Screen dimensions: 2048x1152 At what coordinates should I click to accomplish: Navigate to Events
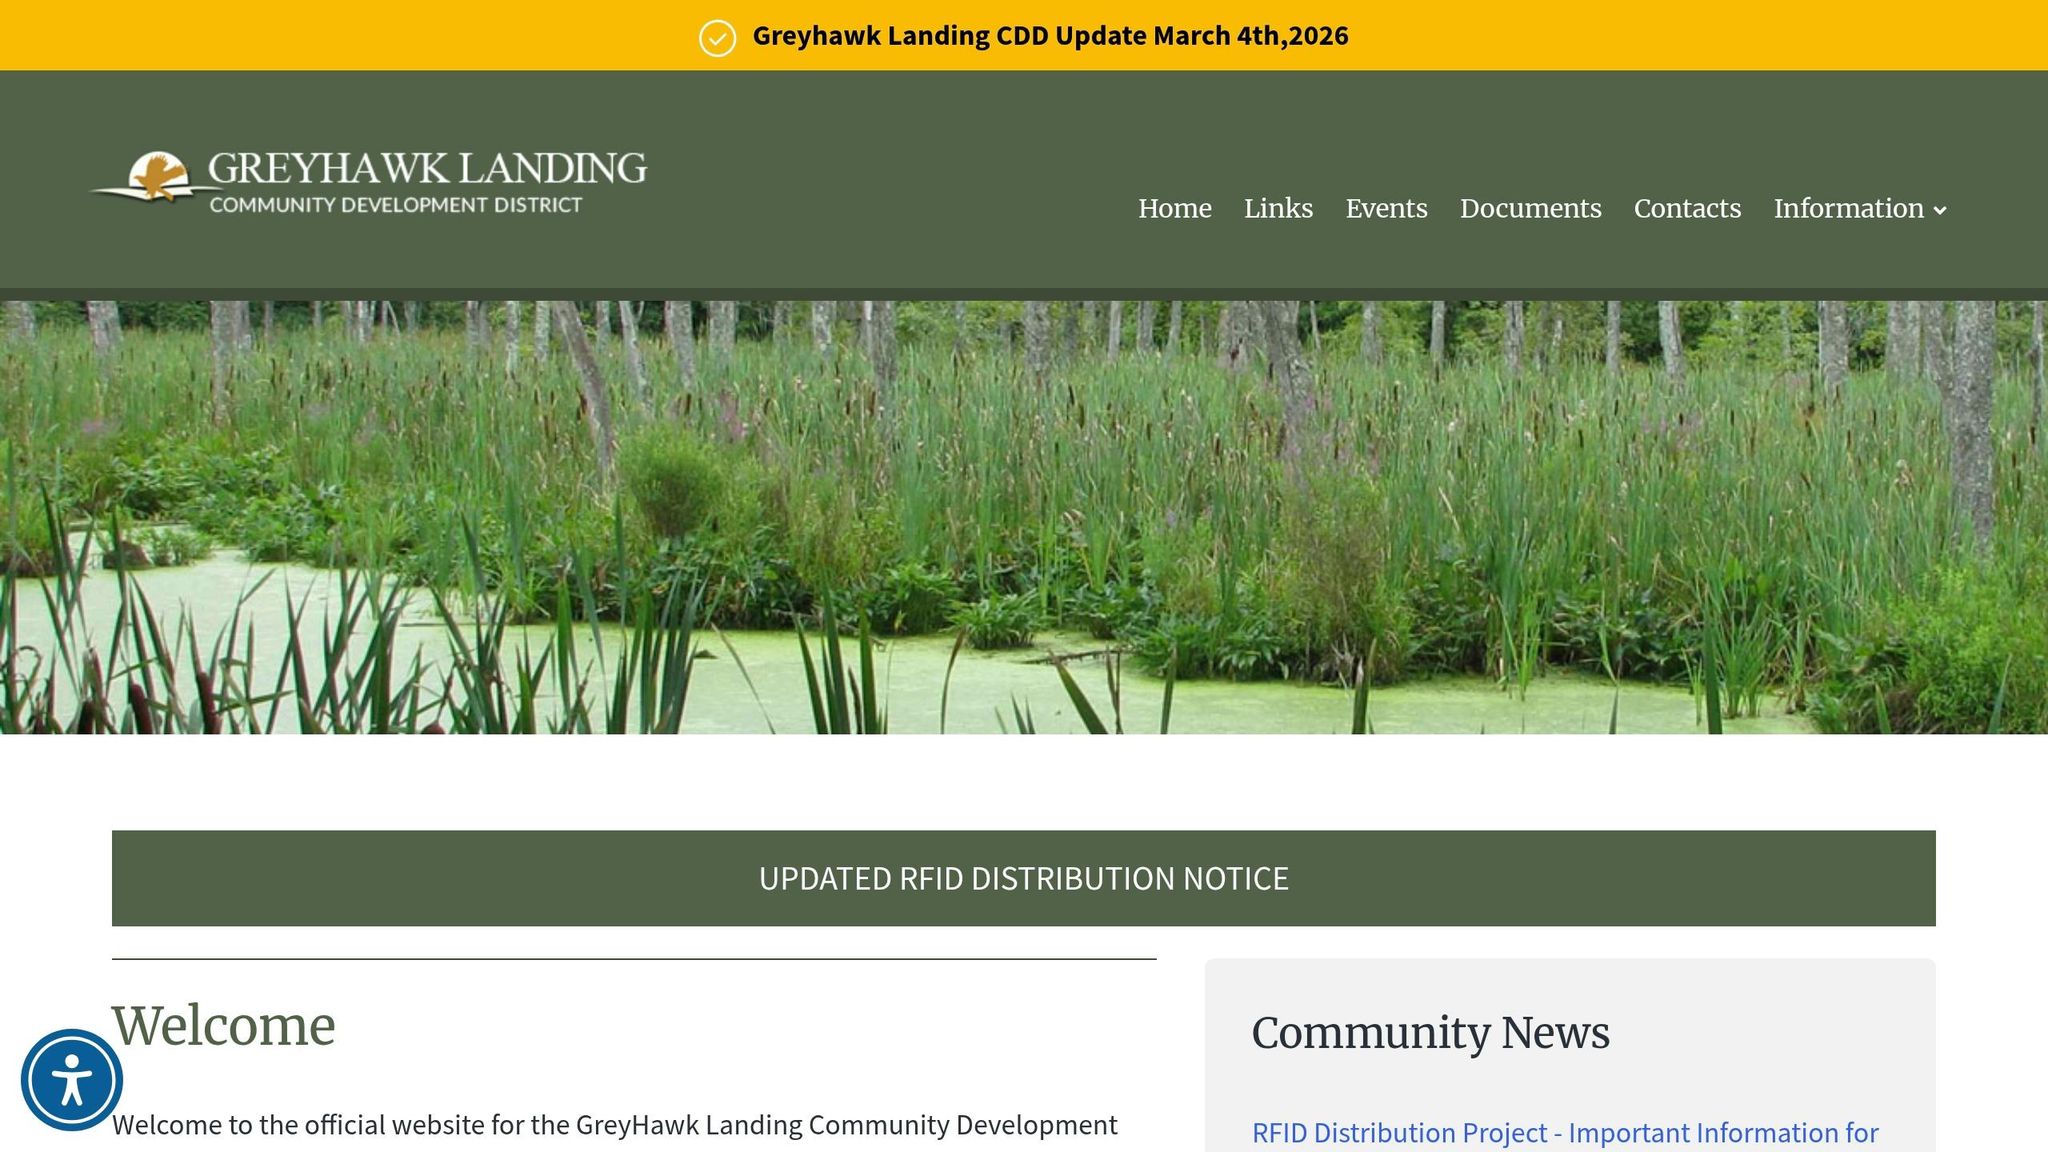(1386, 208)
